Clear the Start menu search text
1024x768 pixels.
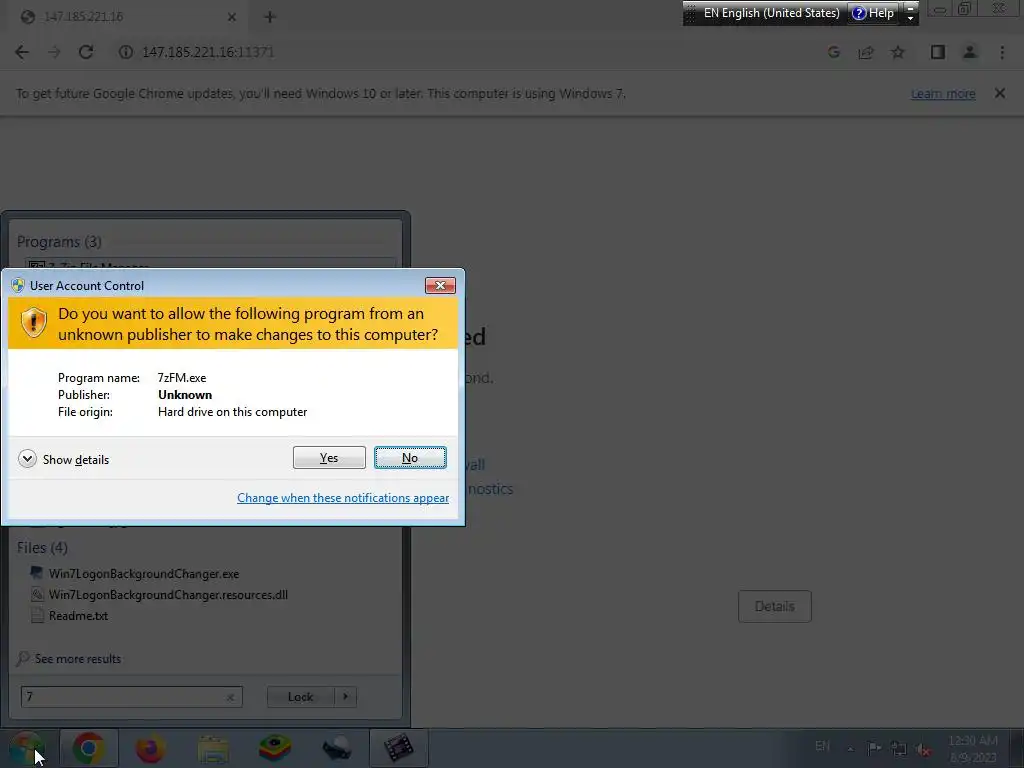[230, 697]
